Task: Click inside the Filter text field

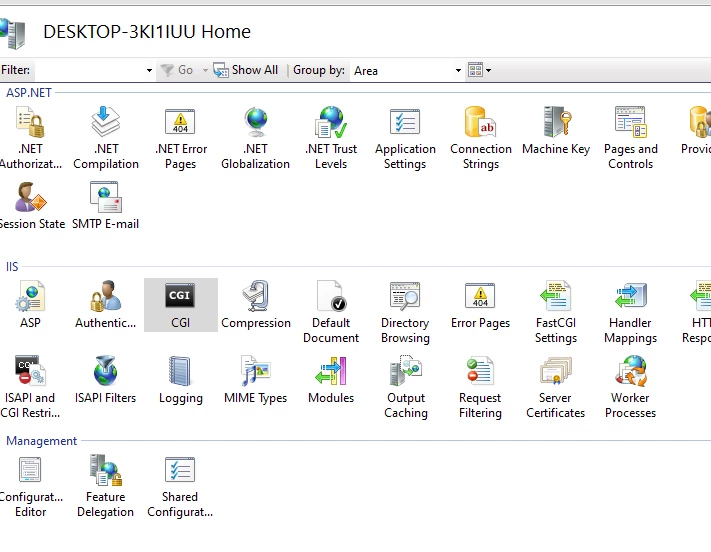Action: pos(89,70)
